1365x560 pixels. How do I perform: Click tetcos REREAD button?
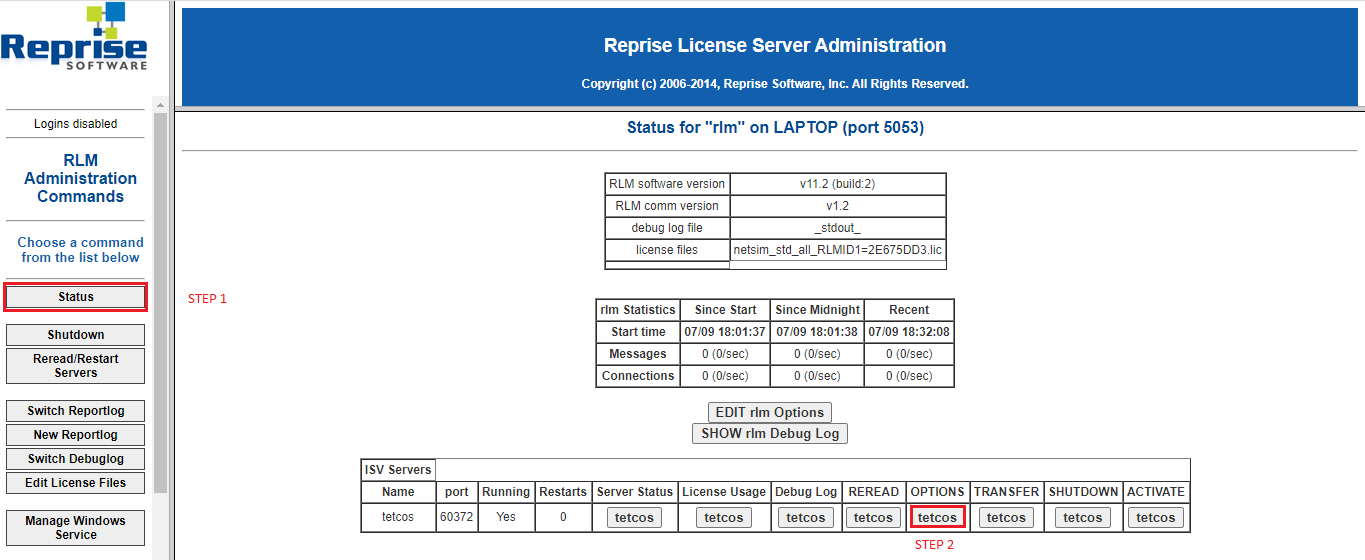(x=873, y=518)
